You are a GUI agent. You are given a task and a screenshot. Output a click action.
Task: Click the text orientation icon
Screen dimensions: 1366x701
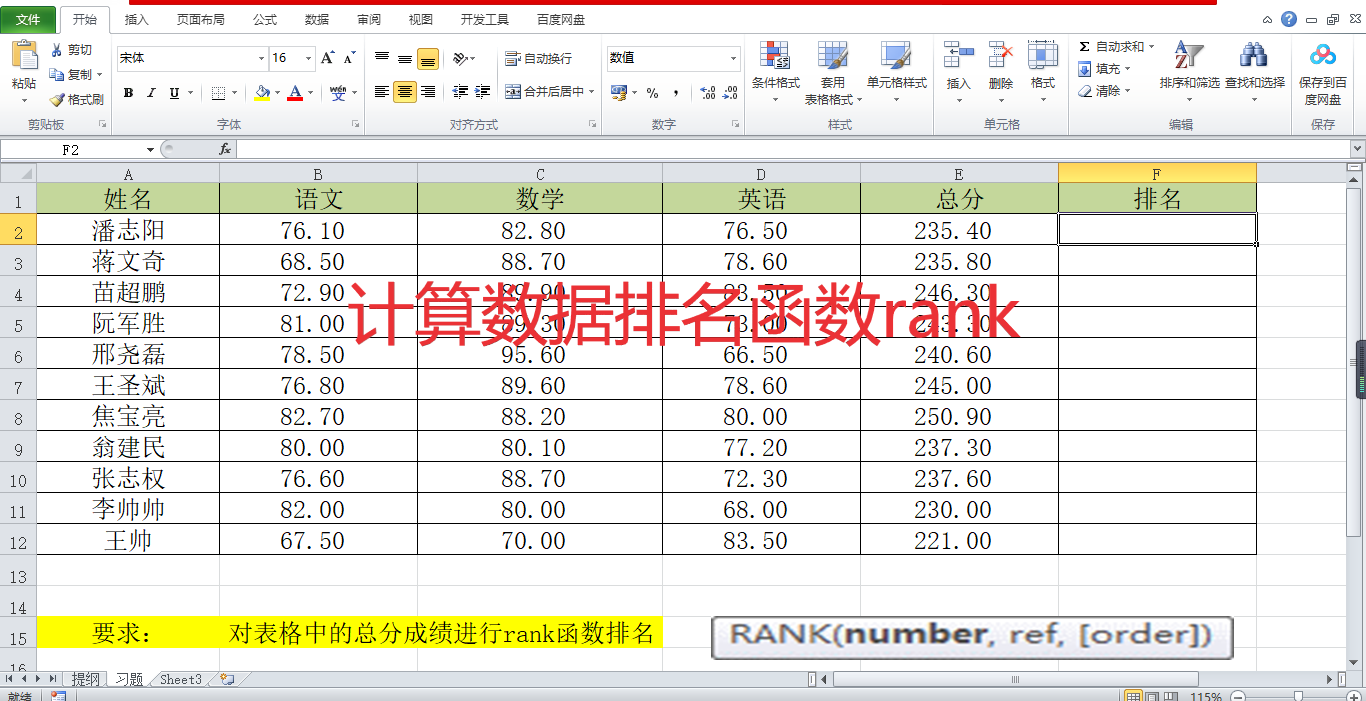pyautogui.click(x=459, y=59)
